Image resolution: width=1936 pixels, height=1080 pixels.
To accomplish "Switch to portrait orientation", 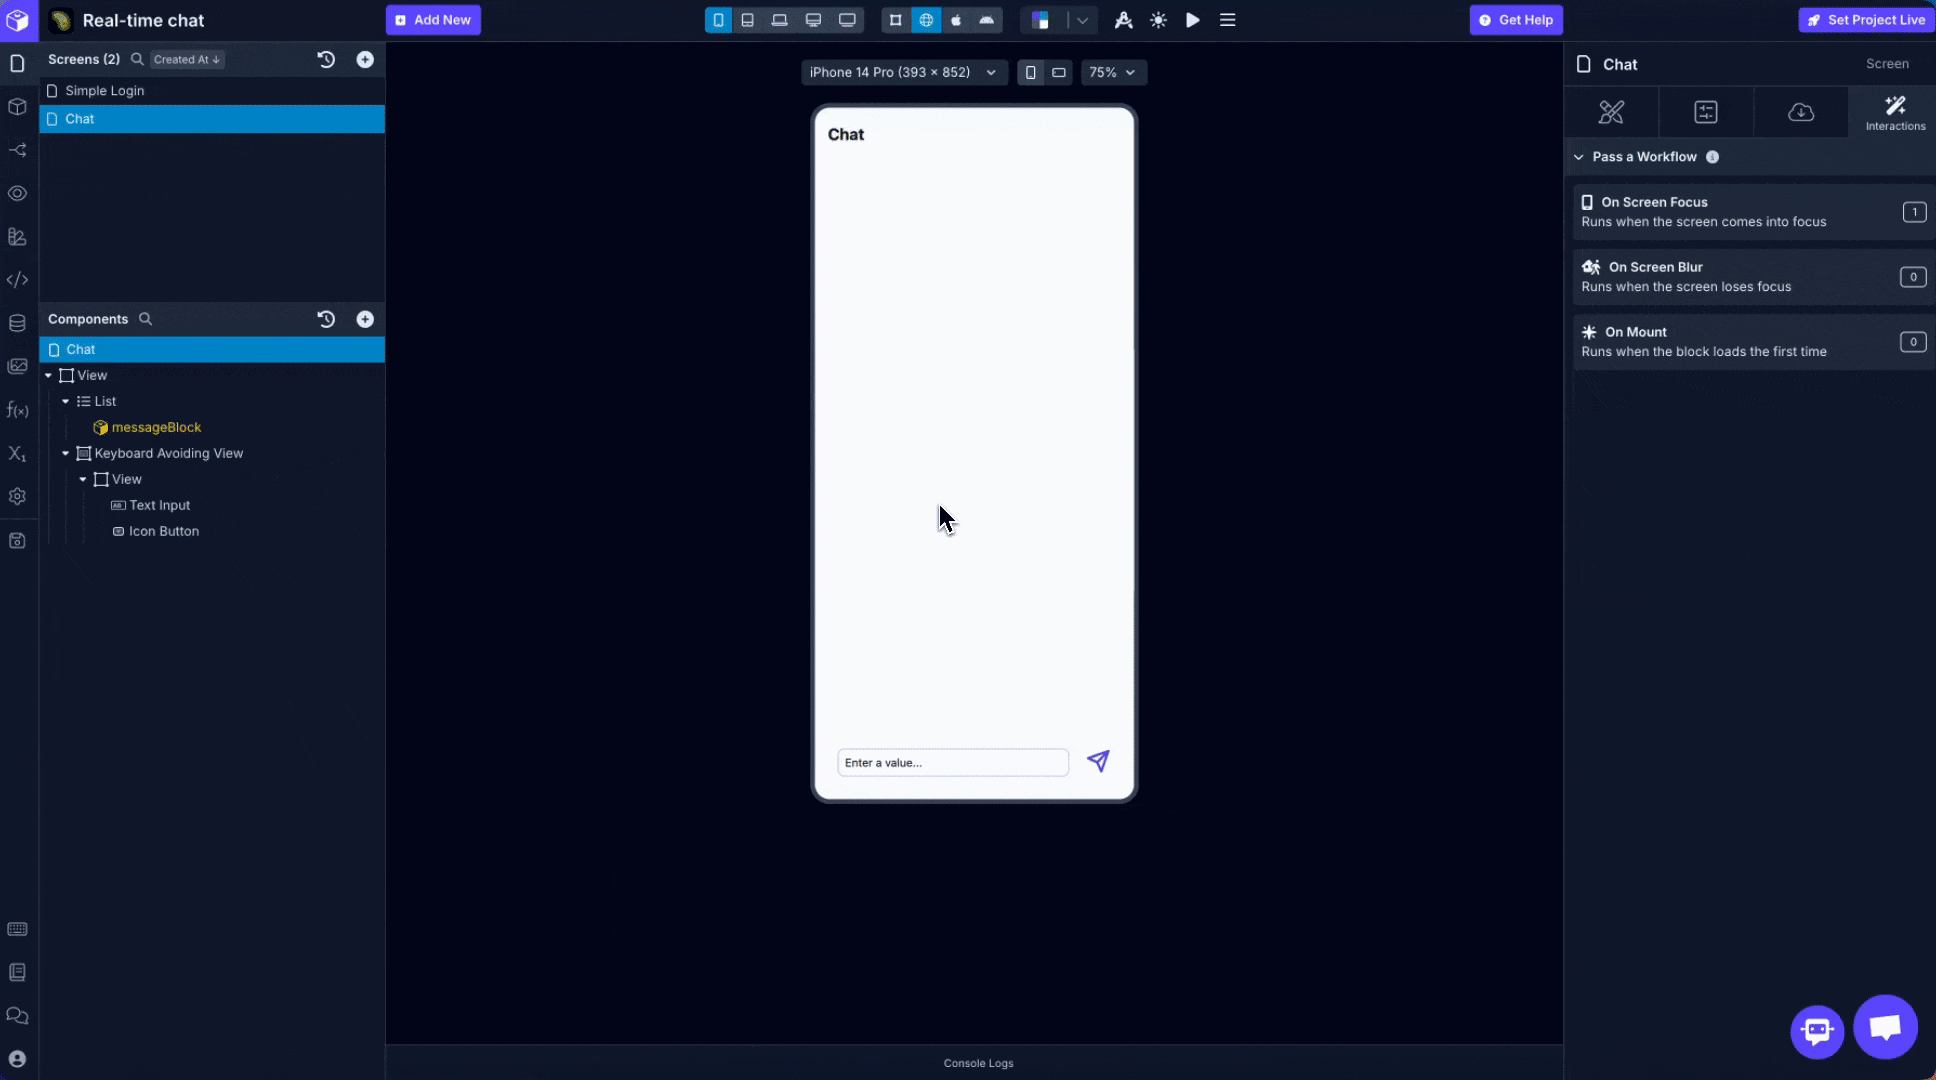I will pyautogui.click(x=1031, y=72).
